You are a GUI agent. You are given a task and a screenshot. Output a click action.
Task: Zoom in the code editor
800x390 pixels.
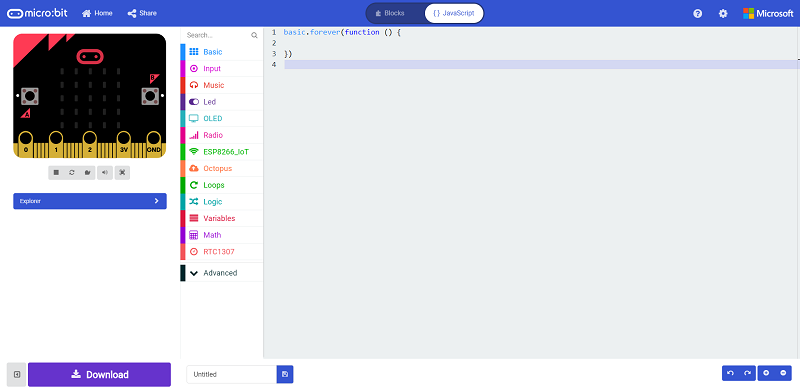(x=766, y=373)
